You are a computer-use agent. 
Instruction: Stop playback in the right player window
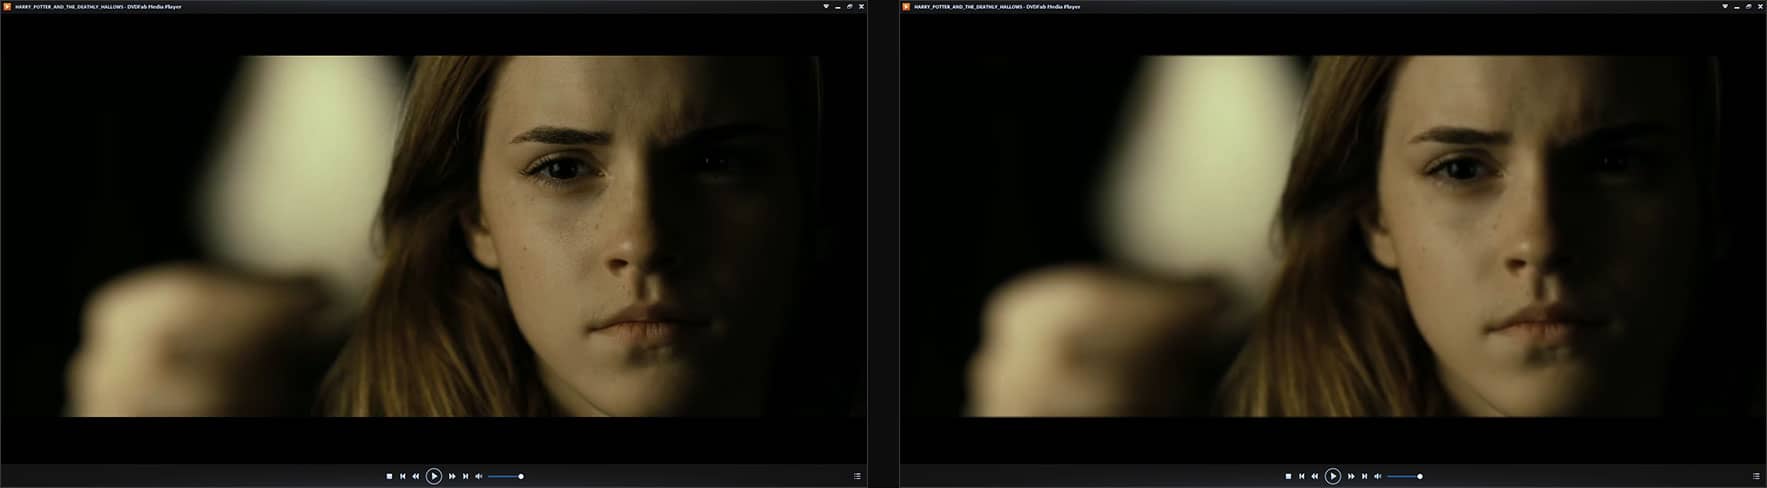[x=1288, y=476]
